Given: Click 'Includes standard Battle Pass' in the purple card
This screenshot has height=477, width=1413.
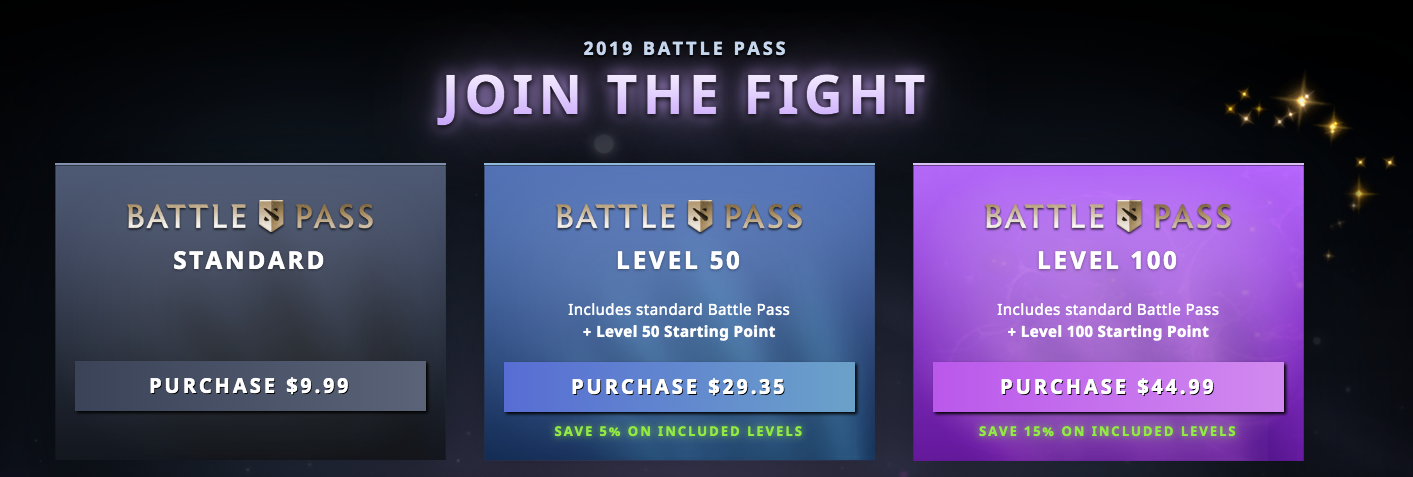Looking at the screenshot, I should [x=1108, y=310].
